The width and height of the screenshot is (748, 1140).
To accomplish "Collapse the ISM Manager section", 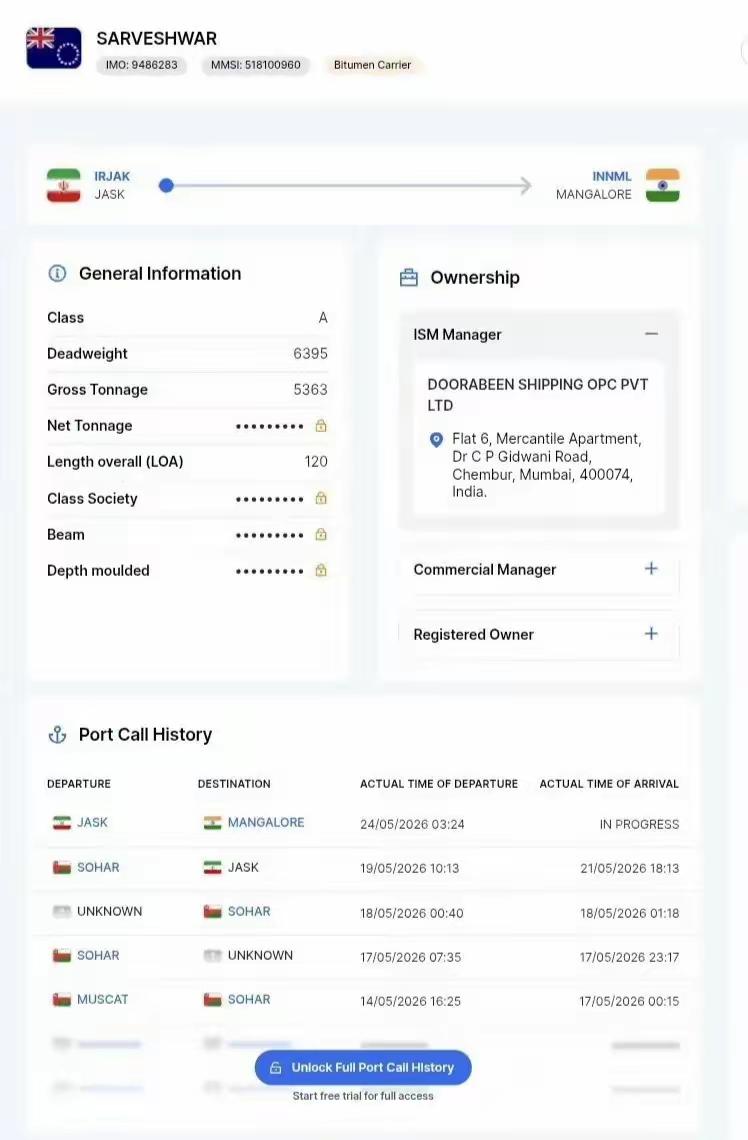I will [x=651, y=334].
